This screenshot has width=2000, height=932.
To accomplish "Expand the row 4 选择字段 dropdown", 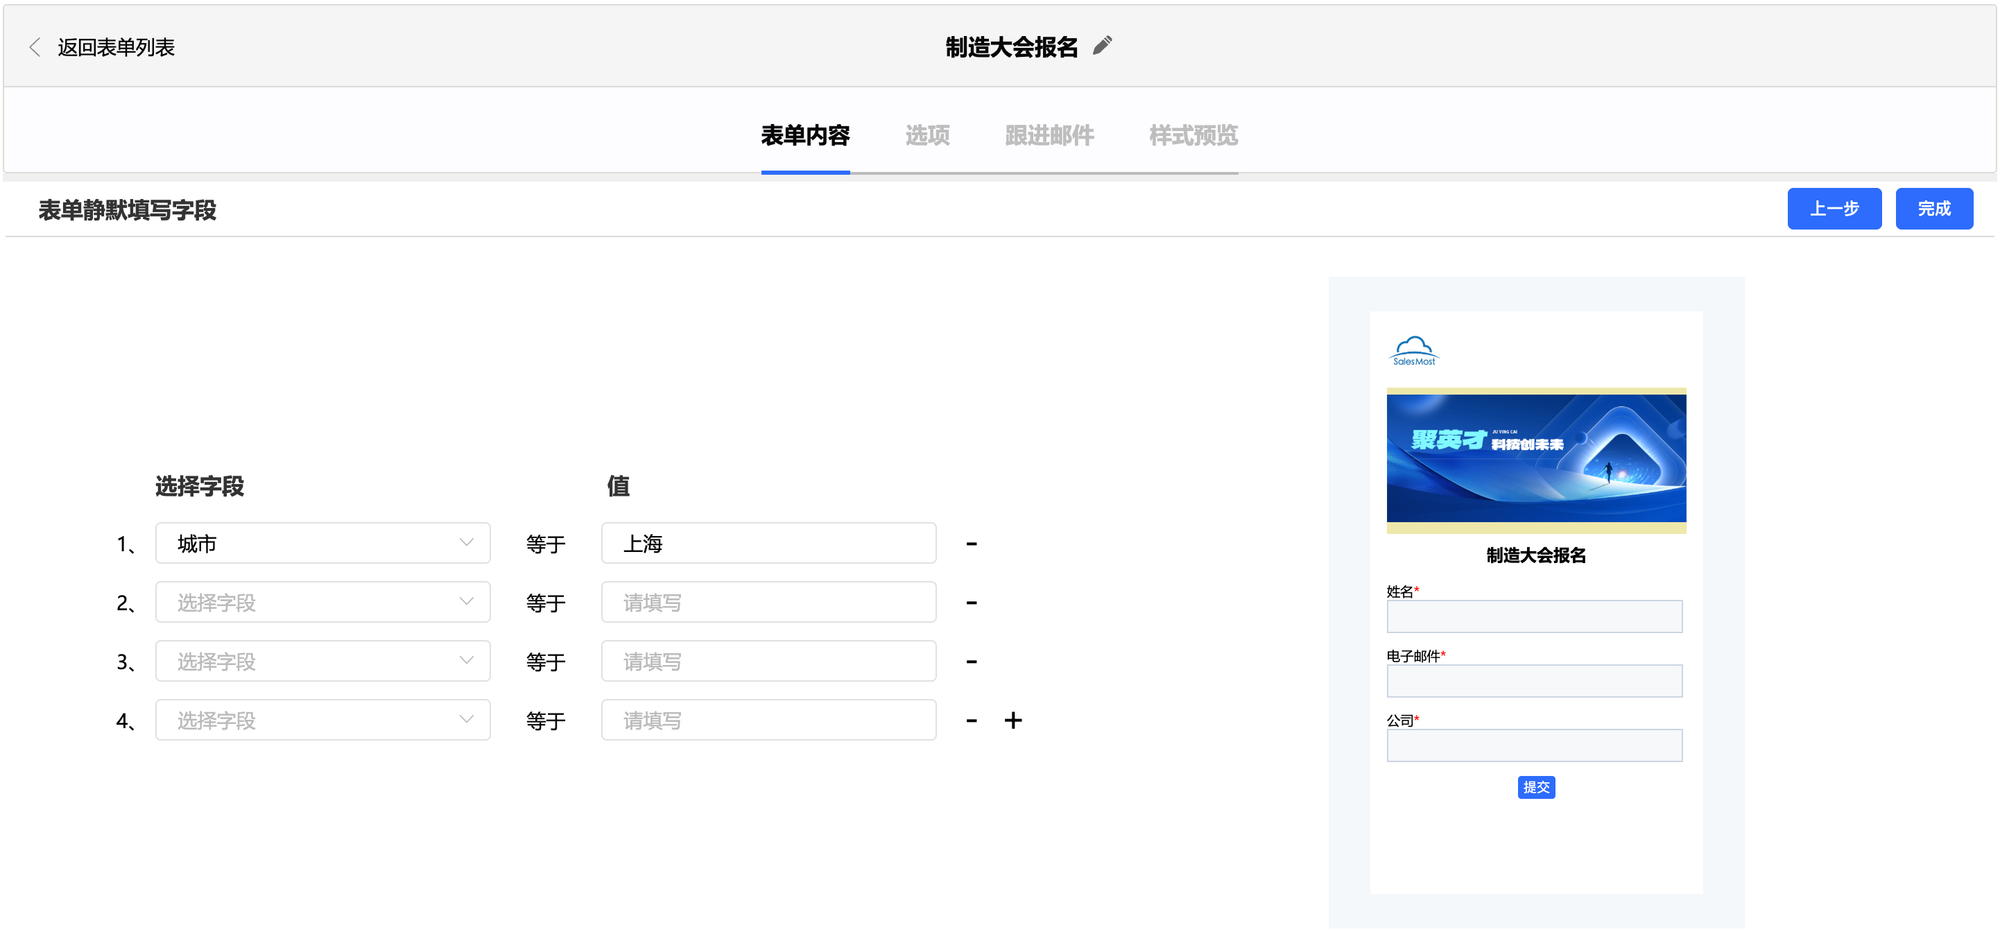I will pos(322,721).
